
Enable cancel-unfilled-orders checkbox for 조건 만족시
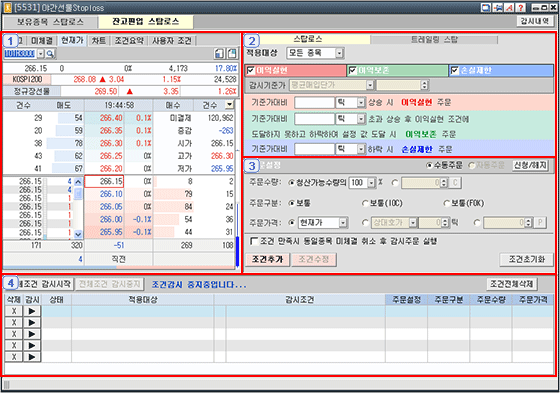254,242
